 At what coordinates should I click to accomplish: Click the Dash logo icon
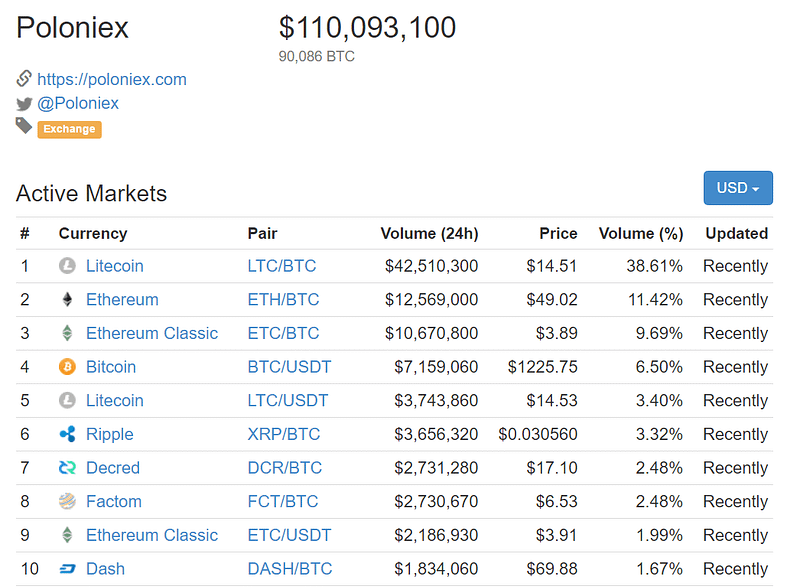67,569
